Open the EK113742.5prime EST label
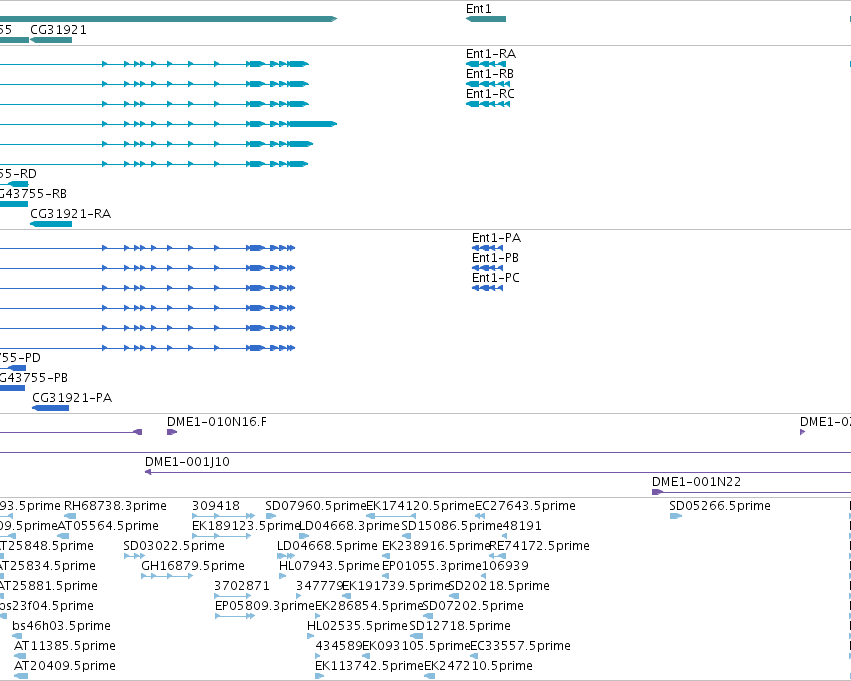Screen dimensions: 851x681 click(370, 666)
